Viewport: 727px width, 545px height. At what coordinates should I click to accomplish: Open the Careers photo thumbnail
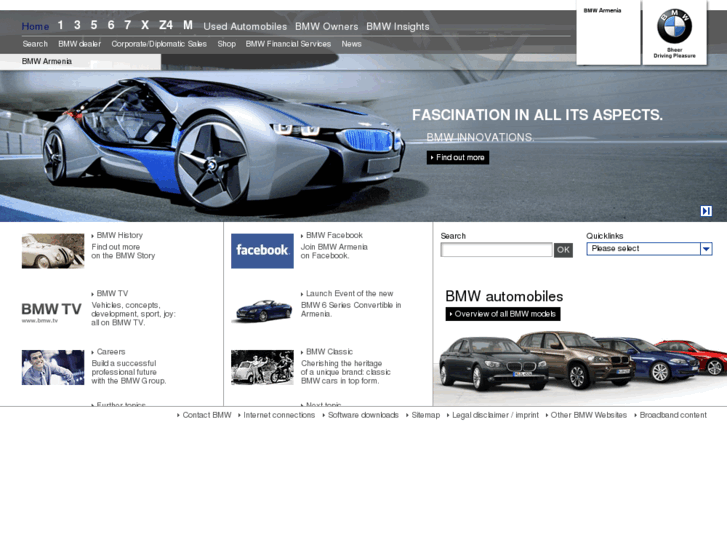point(53,367)
